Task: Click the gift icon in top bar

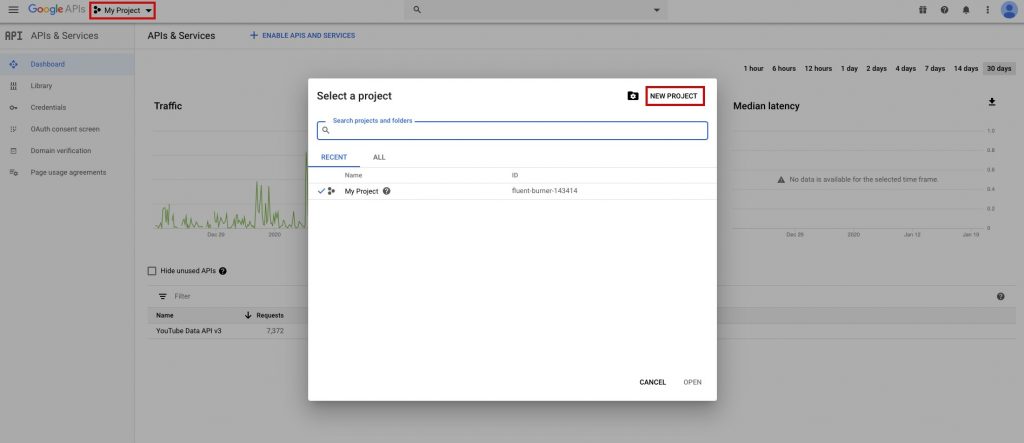Action: click(922, 10)
